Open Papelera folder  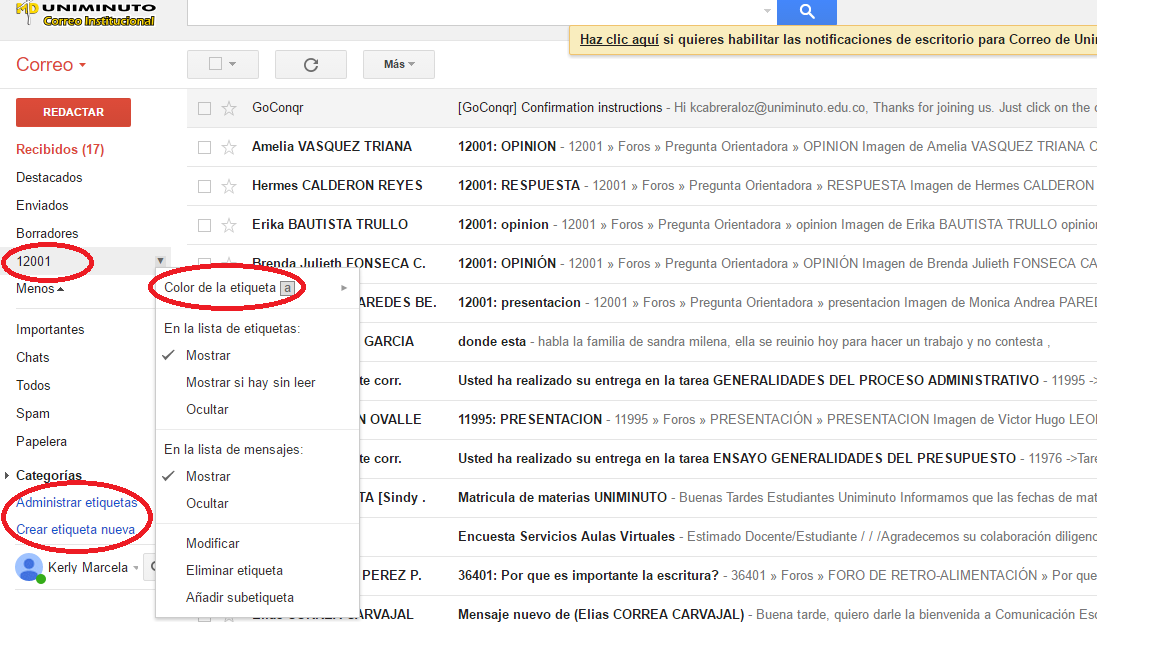pyautogui.click(x=41, y=442)
